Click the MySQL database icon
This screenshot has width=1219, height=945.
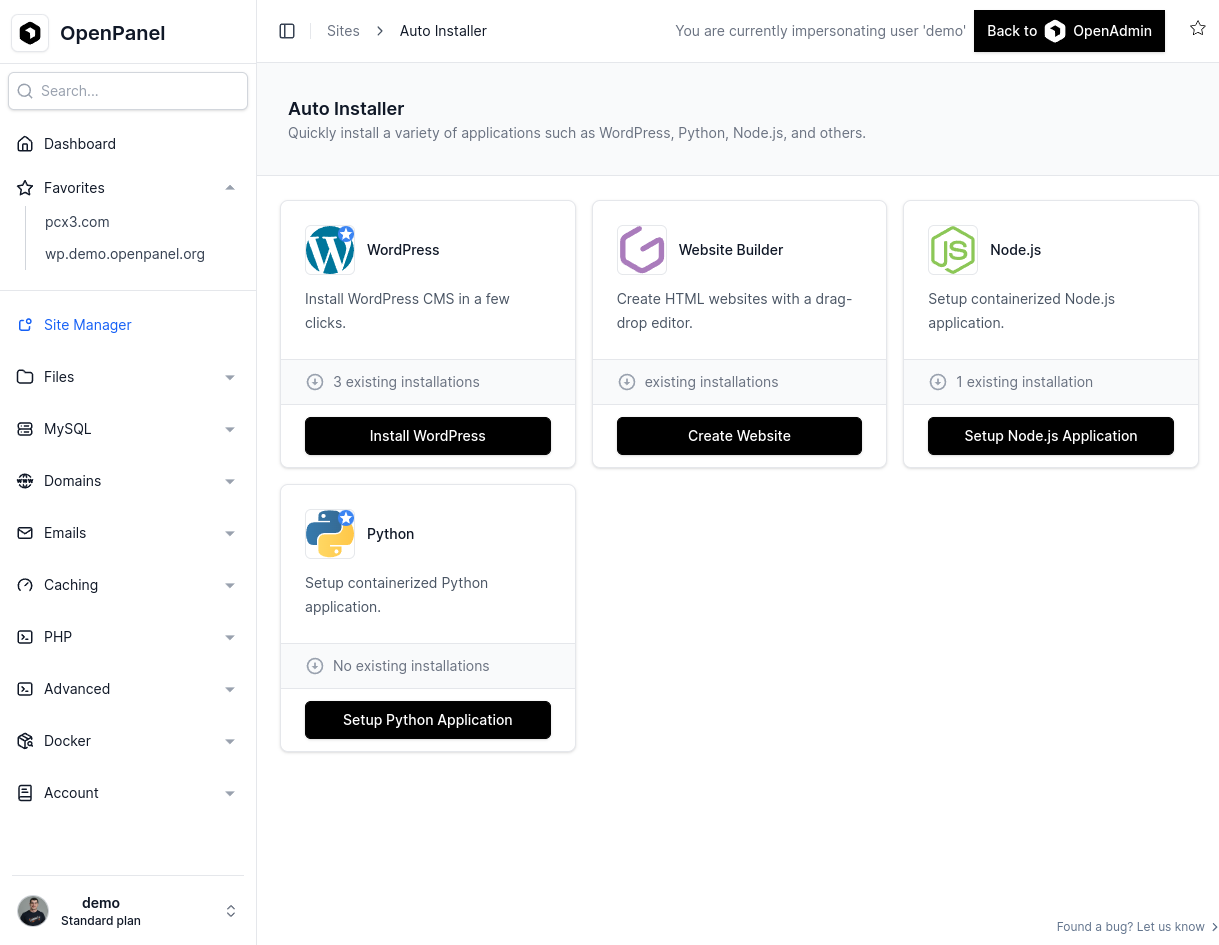pyautogui.click(x=25, y=429)
